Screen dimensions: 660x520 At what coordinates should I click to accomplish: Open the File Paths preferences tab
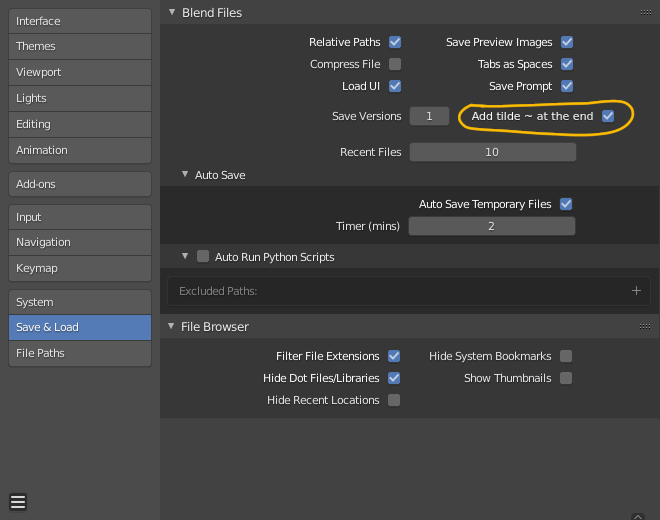80,353
